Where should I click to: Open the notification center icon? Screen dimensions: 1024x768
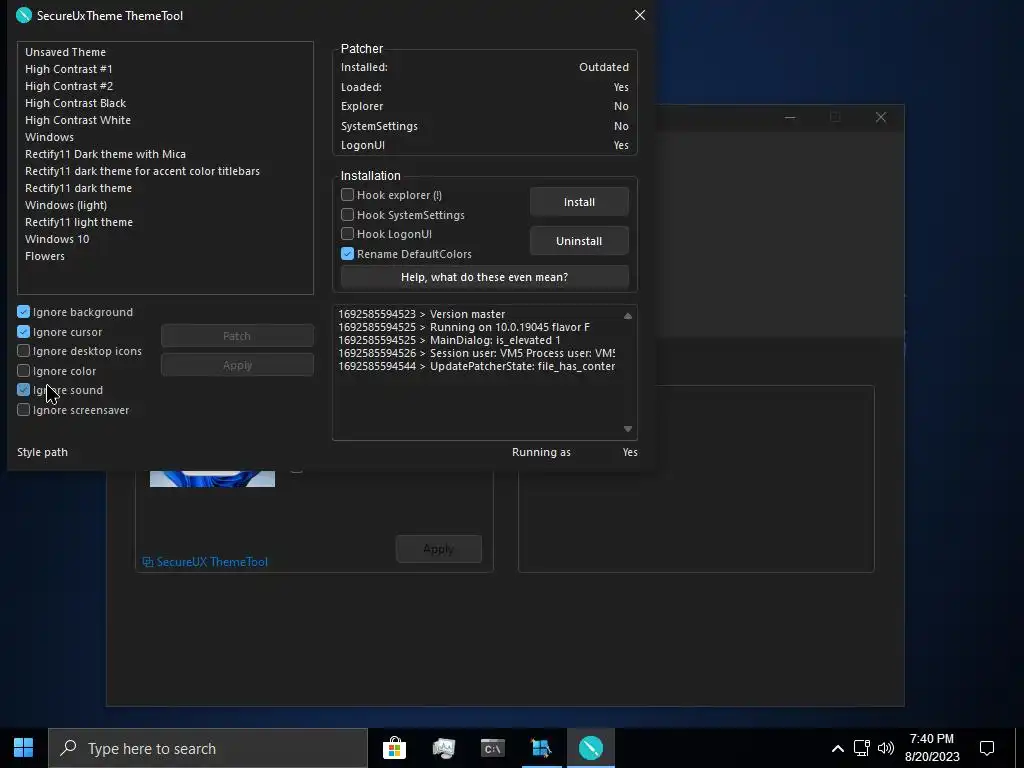coord(987,748)
